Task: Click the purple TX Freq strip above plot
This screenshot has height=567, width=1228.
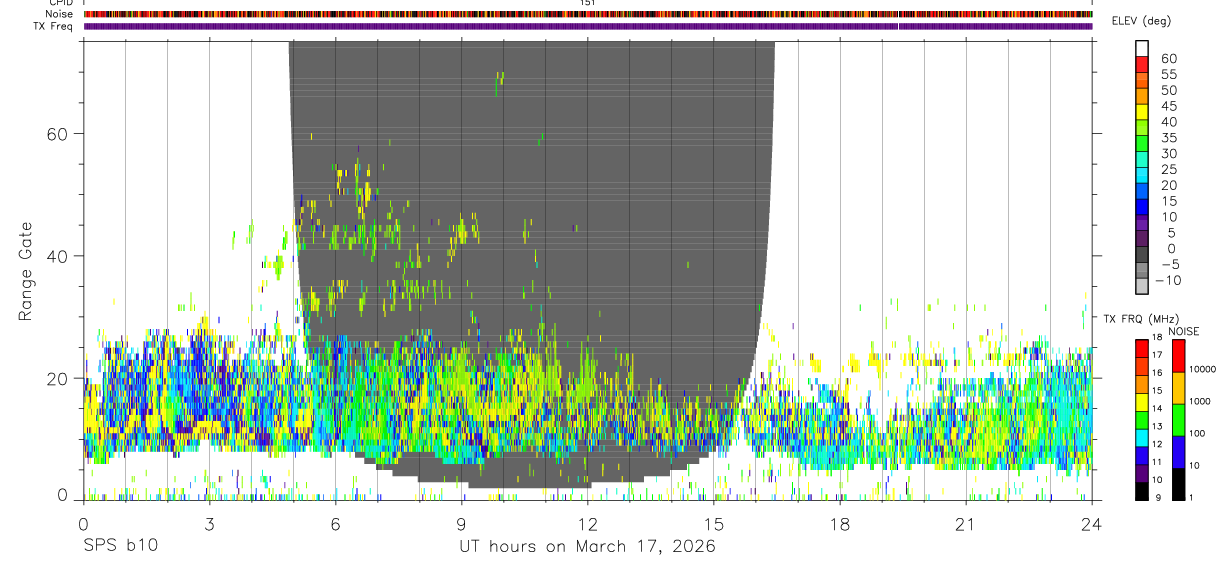Action: 588,26
